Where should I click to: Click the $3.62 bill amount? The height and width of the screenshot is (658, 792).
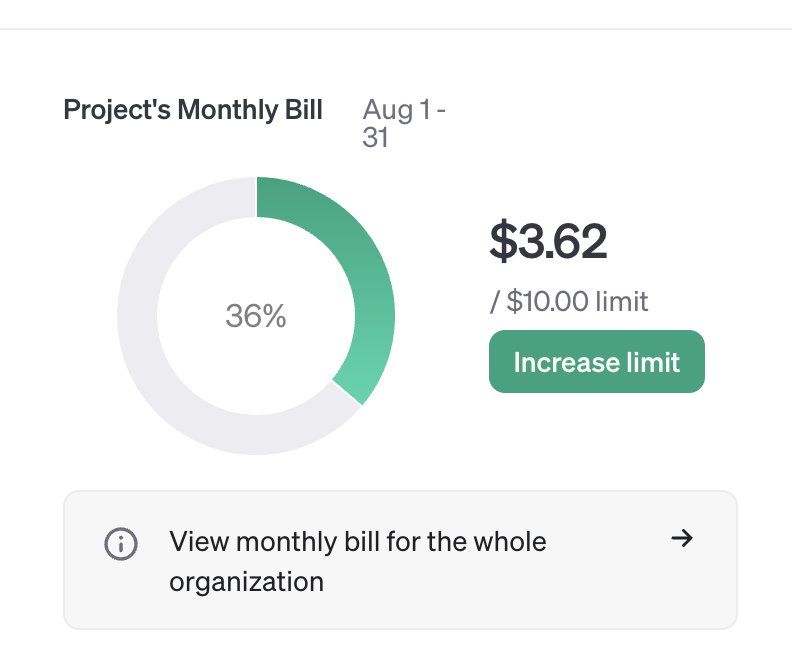548,242
